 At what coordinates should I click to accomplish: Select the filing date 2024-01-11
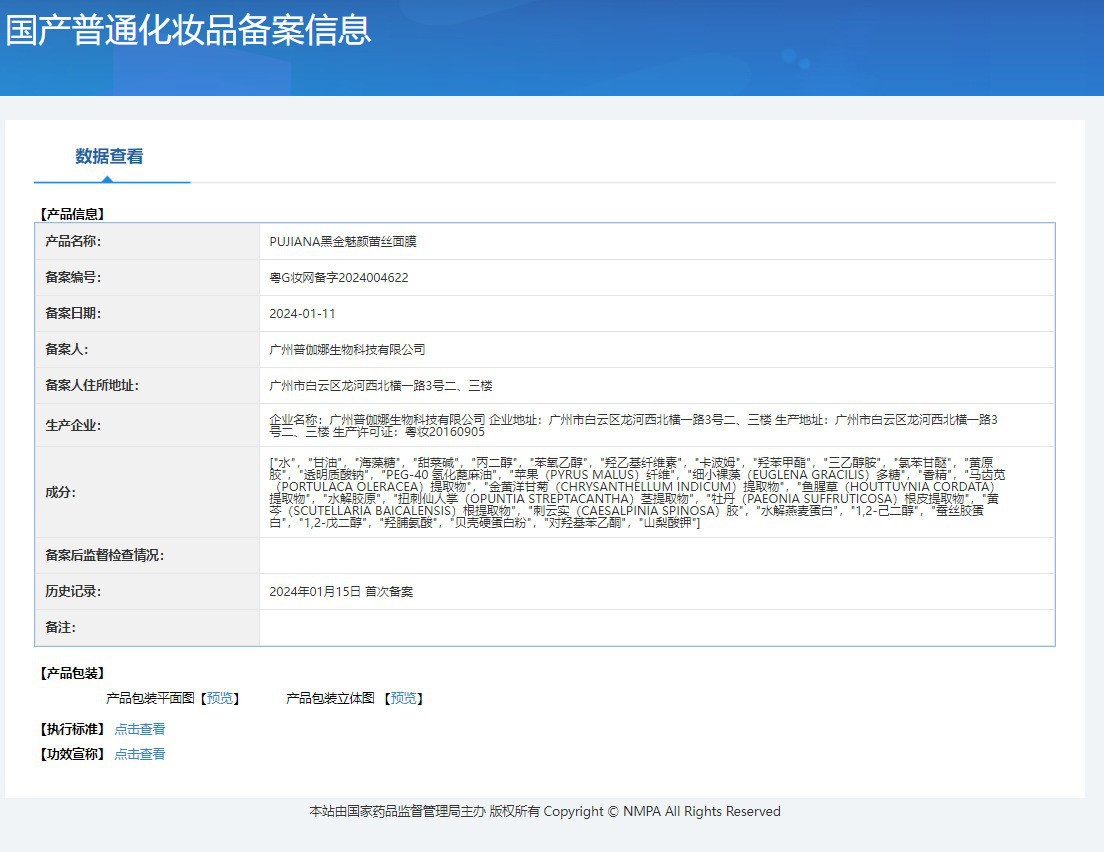[302, 313]
